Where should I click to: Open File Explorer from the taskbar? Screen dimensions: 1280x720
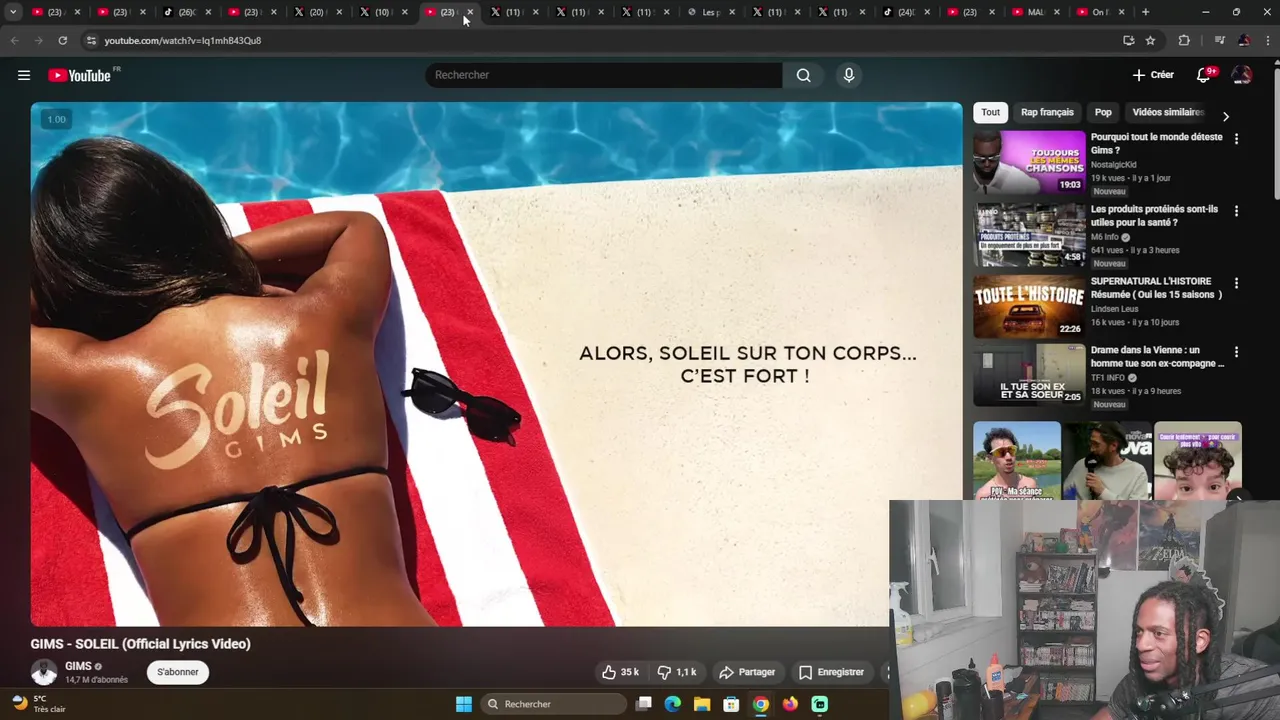pos(702,704)
